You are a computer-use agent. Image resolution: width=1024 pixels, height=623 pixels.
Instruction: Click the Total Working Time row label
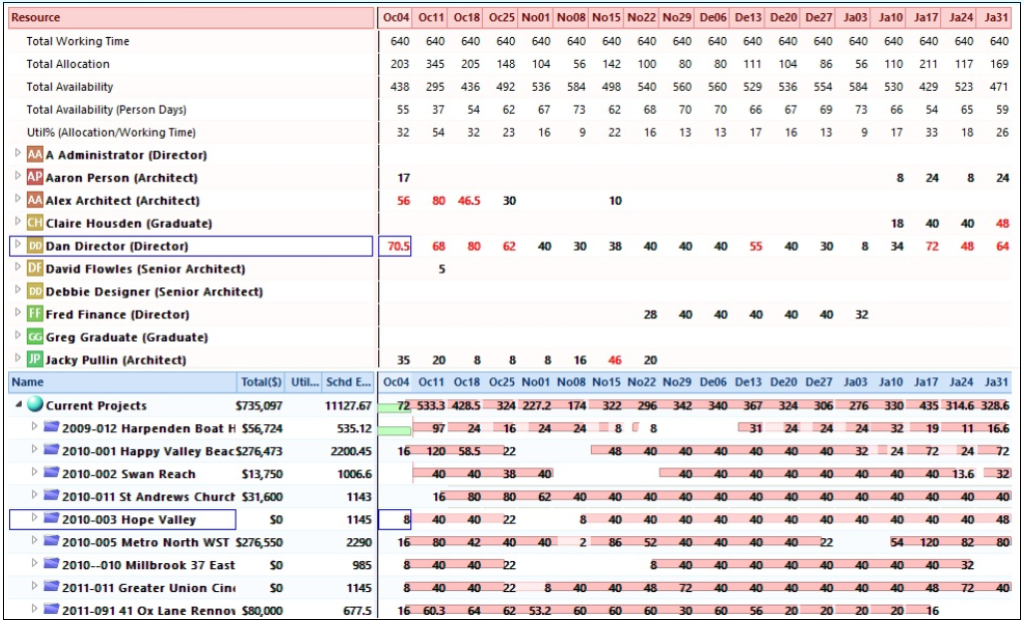click(x=78, y=41)
